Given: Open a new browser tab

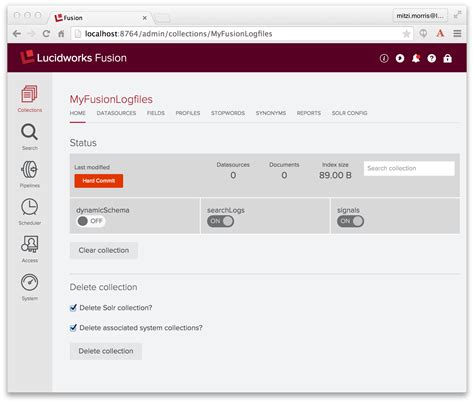Looking at the screenshot, I should pos(163,18).
